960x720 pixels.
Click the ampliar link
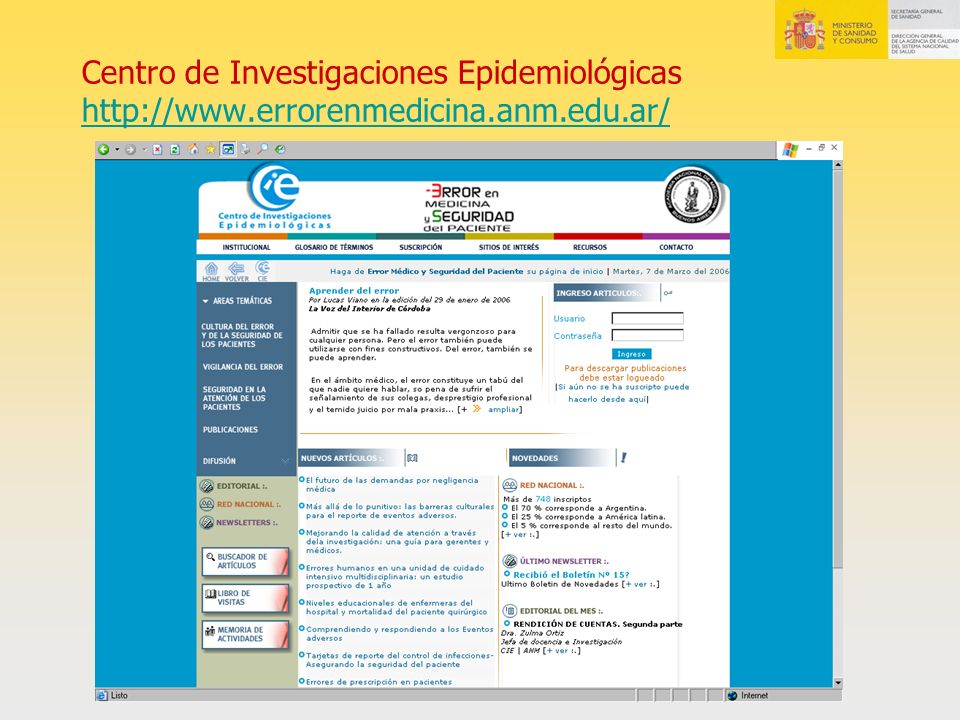tap(503, 410)
